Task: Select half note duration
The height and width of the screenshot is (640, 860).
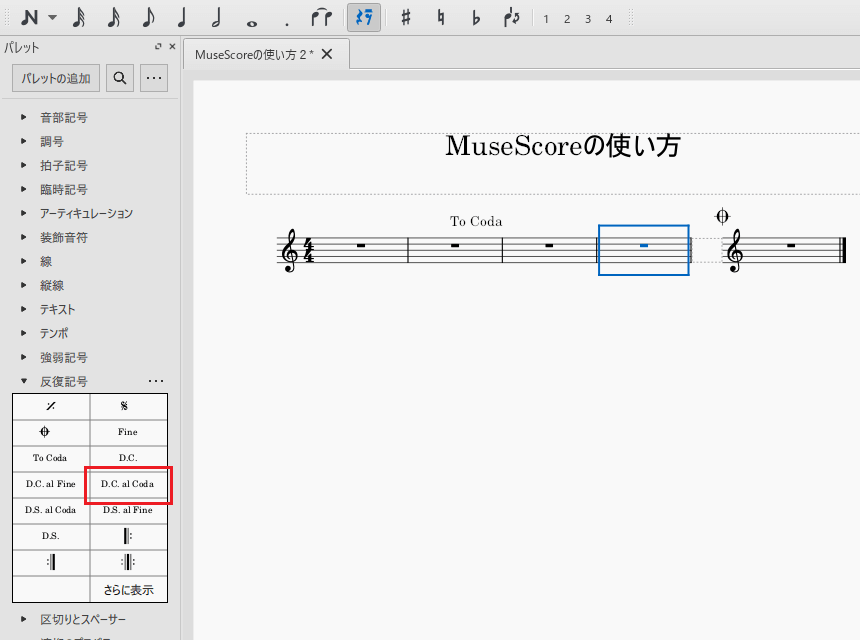Action: 217,18
